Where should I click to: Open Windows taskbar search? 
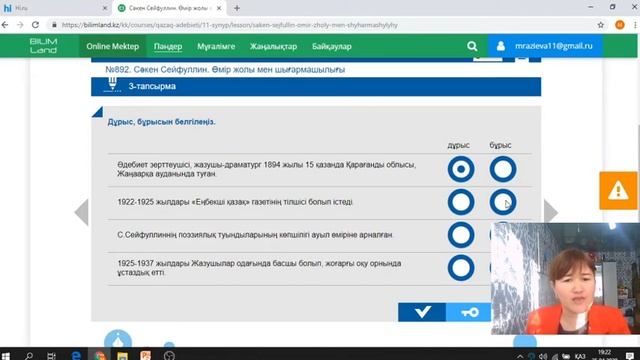[29, 356]
